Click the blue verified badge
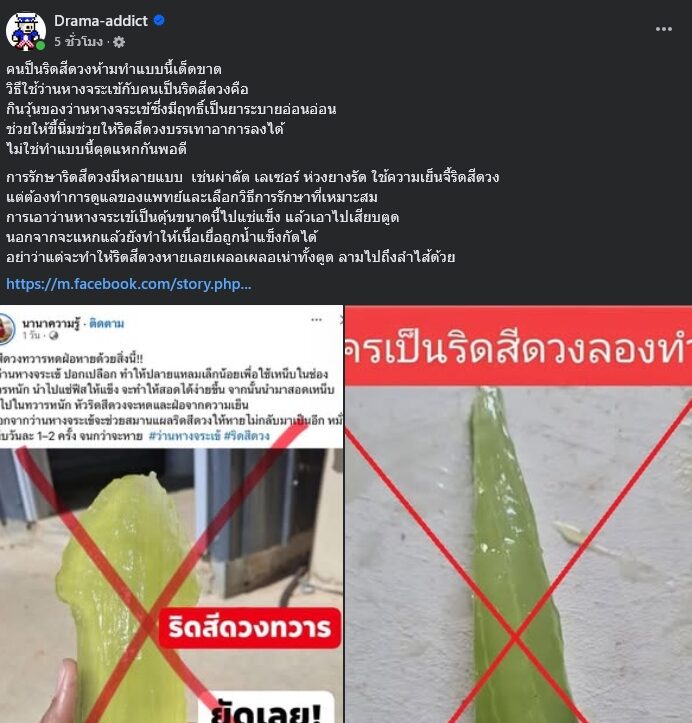 point(159,21)
